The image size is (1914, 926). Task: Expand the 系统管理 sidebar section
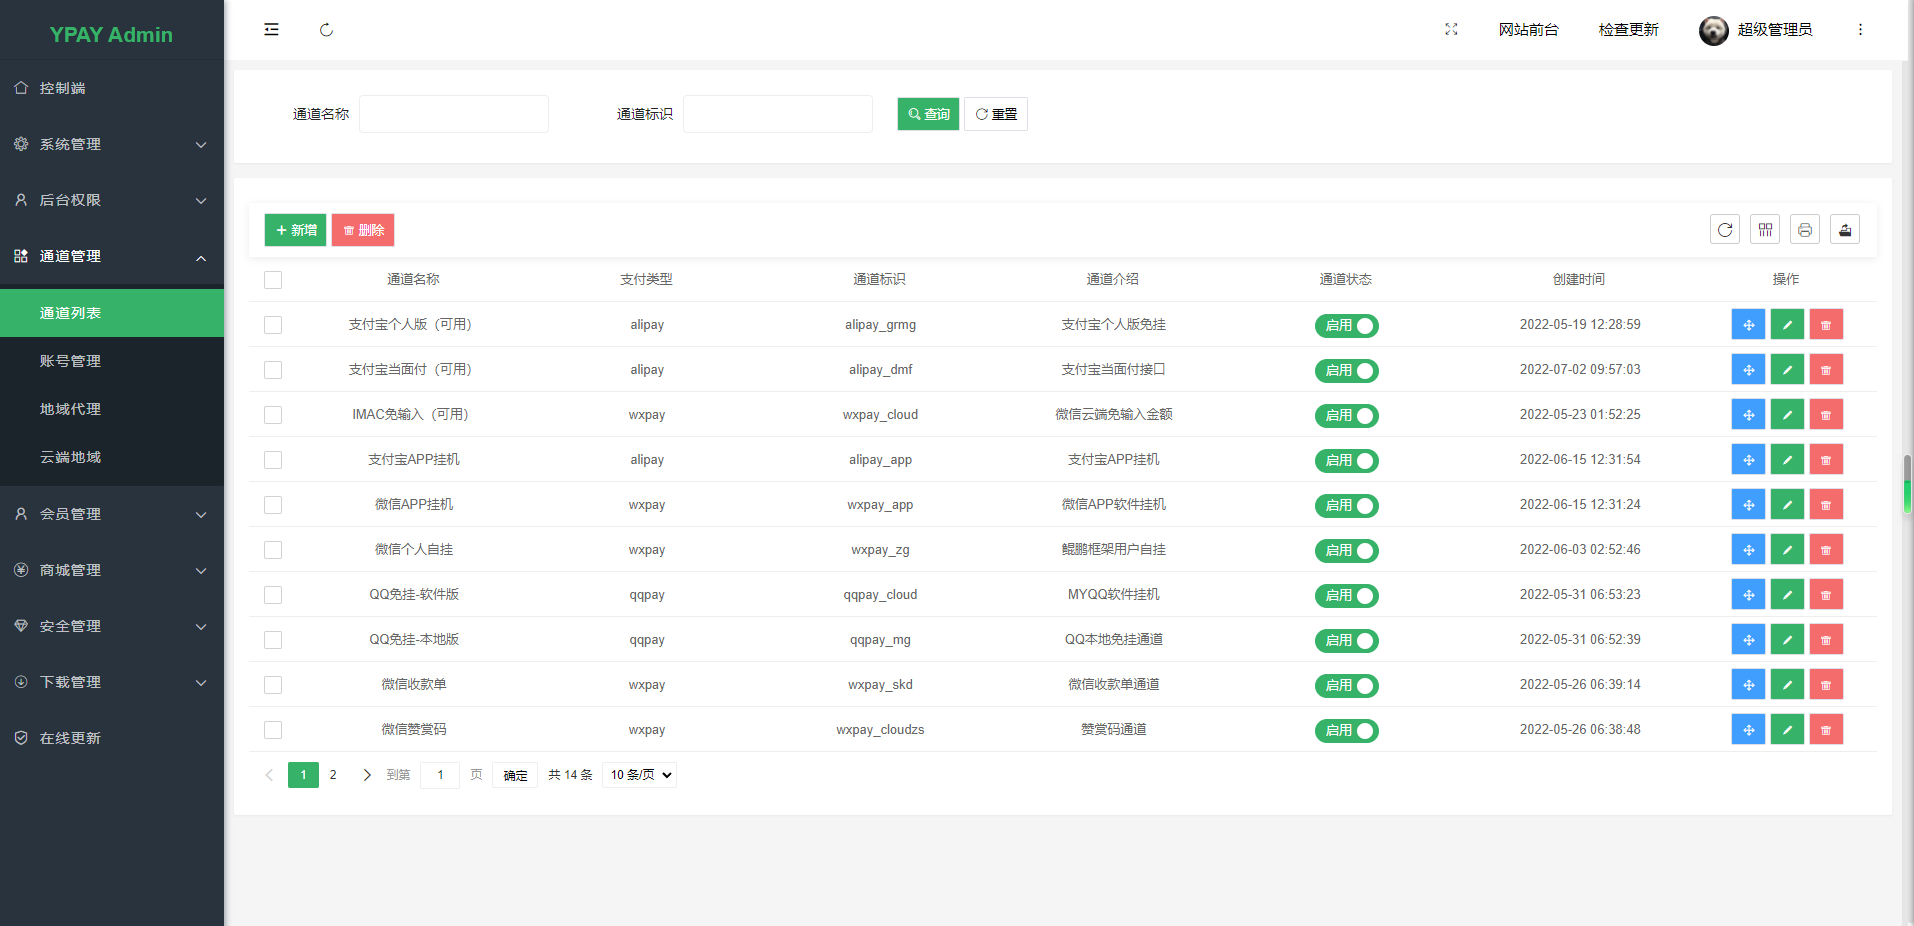coord(111,144)
